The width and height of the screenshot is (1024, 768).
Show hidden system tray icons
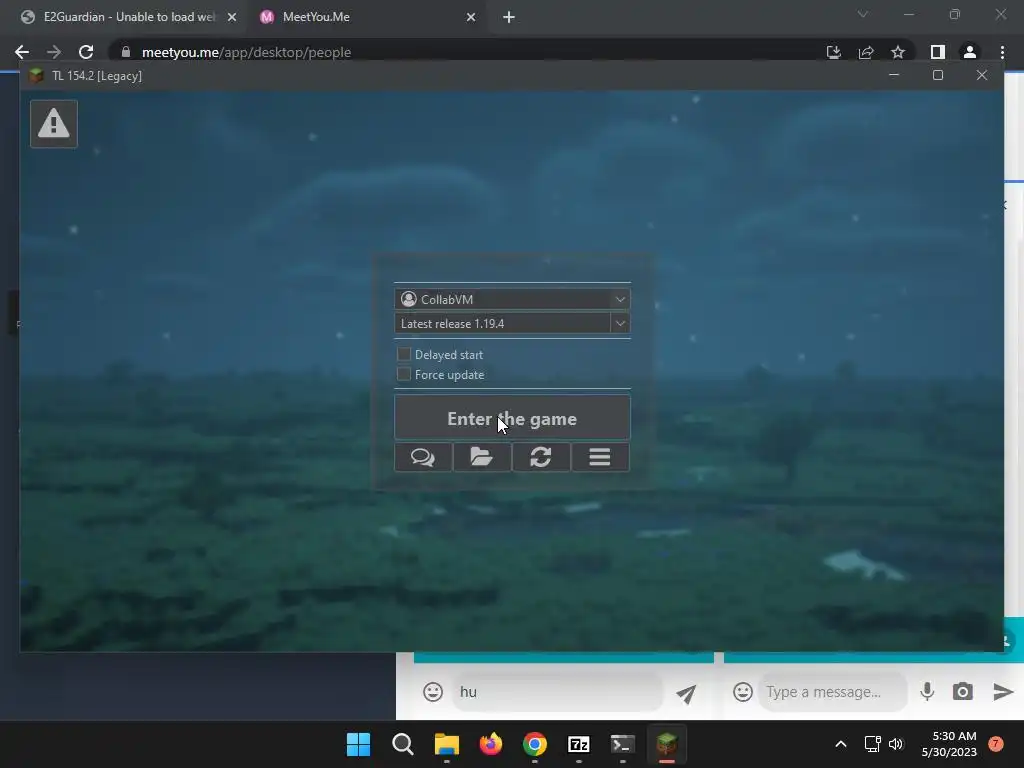(x=840, y=744)
